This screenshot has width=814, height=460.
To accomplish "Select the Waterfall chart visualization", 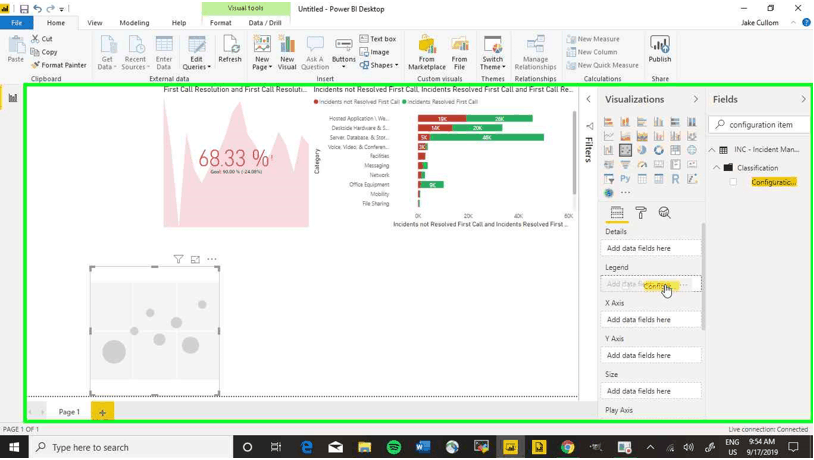I will pyautogui.click(x=608, y=150).
